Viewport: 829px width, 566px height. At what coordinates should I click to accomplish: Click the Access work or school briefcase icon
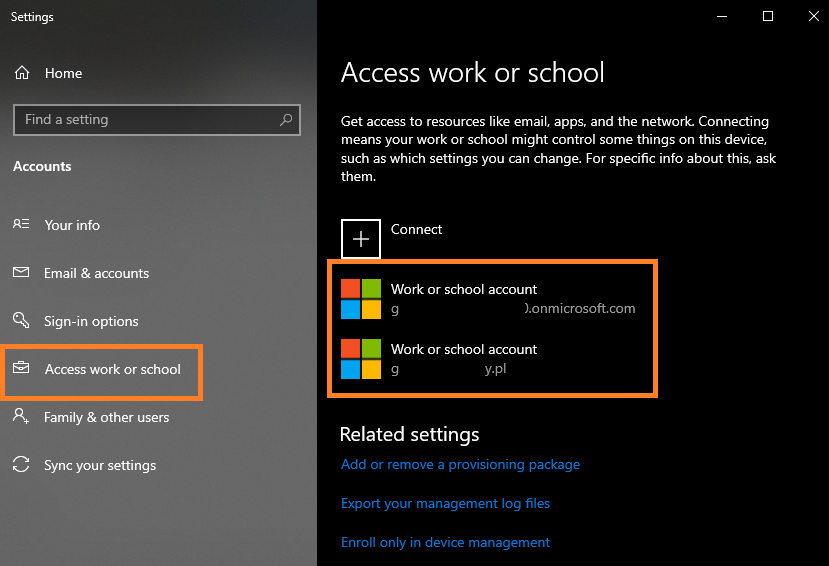pyautogui.click(x=21, y=367)
